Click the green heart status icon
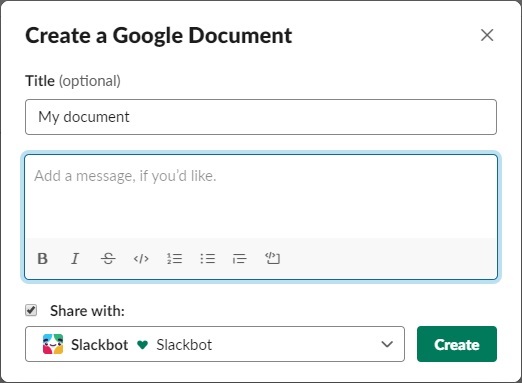The width and height of the screenshot is (522, 383). pyautogui.click(x=142, y=345)
